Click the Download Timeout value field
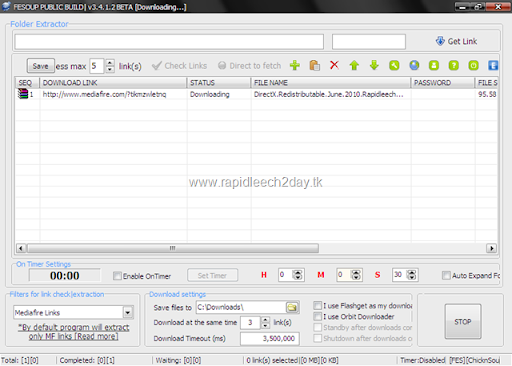Screen dimensions: 512x366 [x=270, y=338]
